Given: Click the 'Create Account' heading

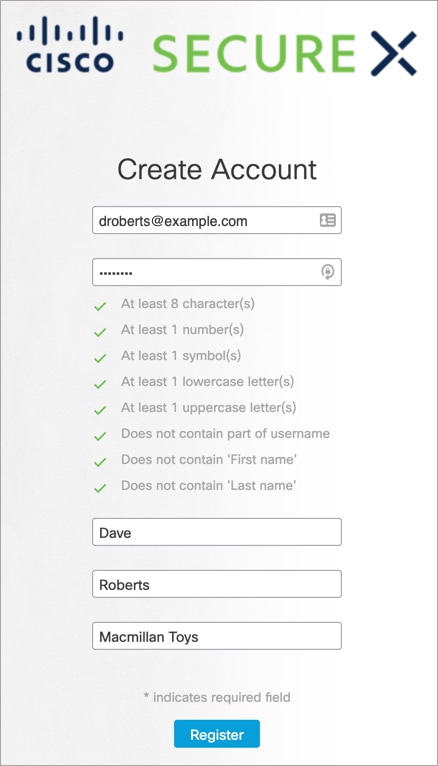Looking at the screenshot, I should pyautogui.click(x=217, y=170).
